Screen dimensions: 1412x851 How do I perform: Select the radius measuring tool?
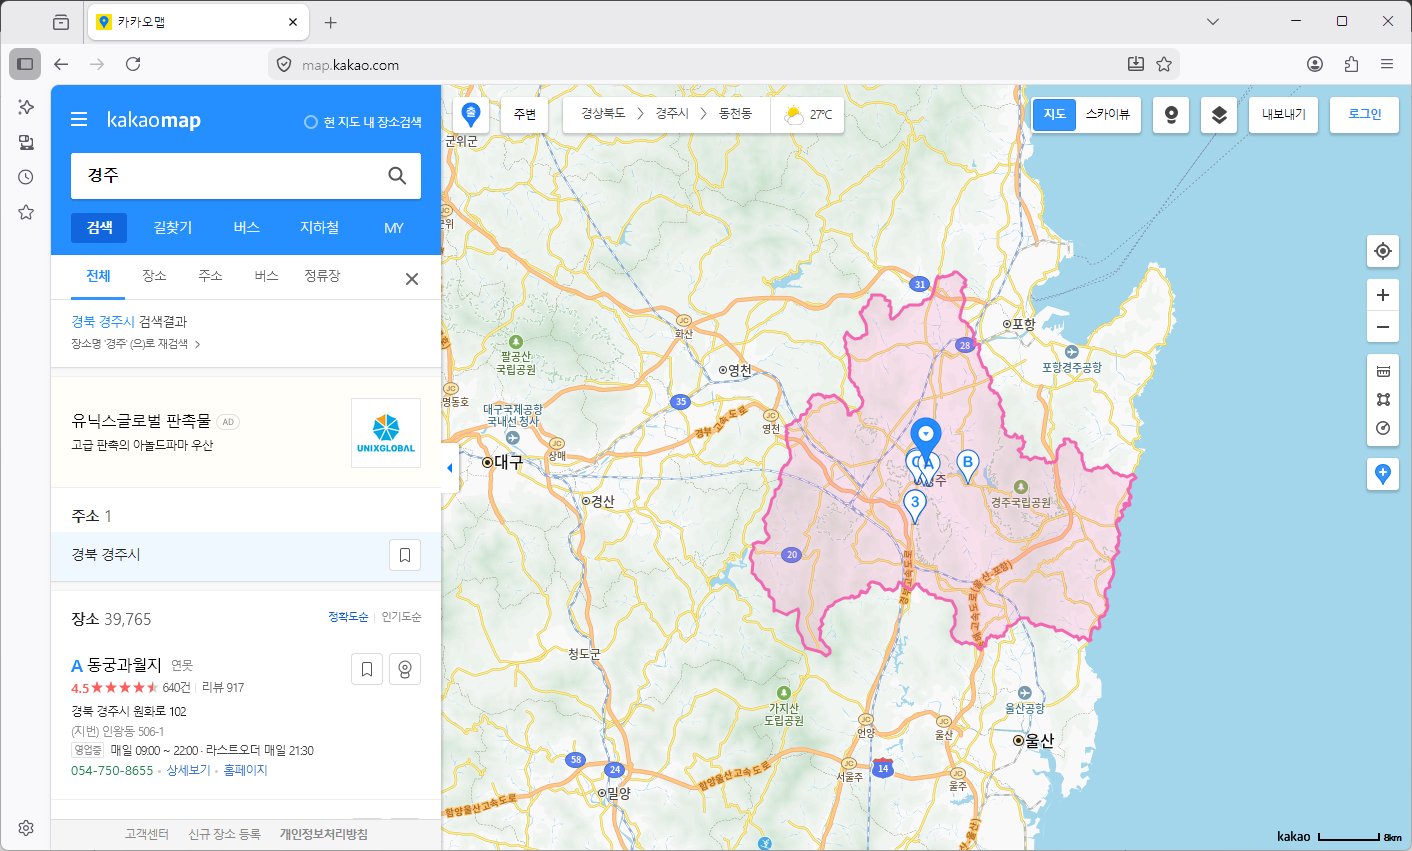(1383, 428)
